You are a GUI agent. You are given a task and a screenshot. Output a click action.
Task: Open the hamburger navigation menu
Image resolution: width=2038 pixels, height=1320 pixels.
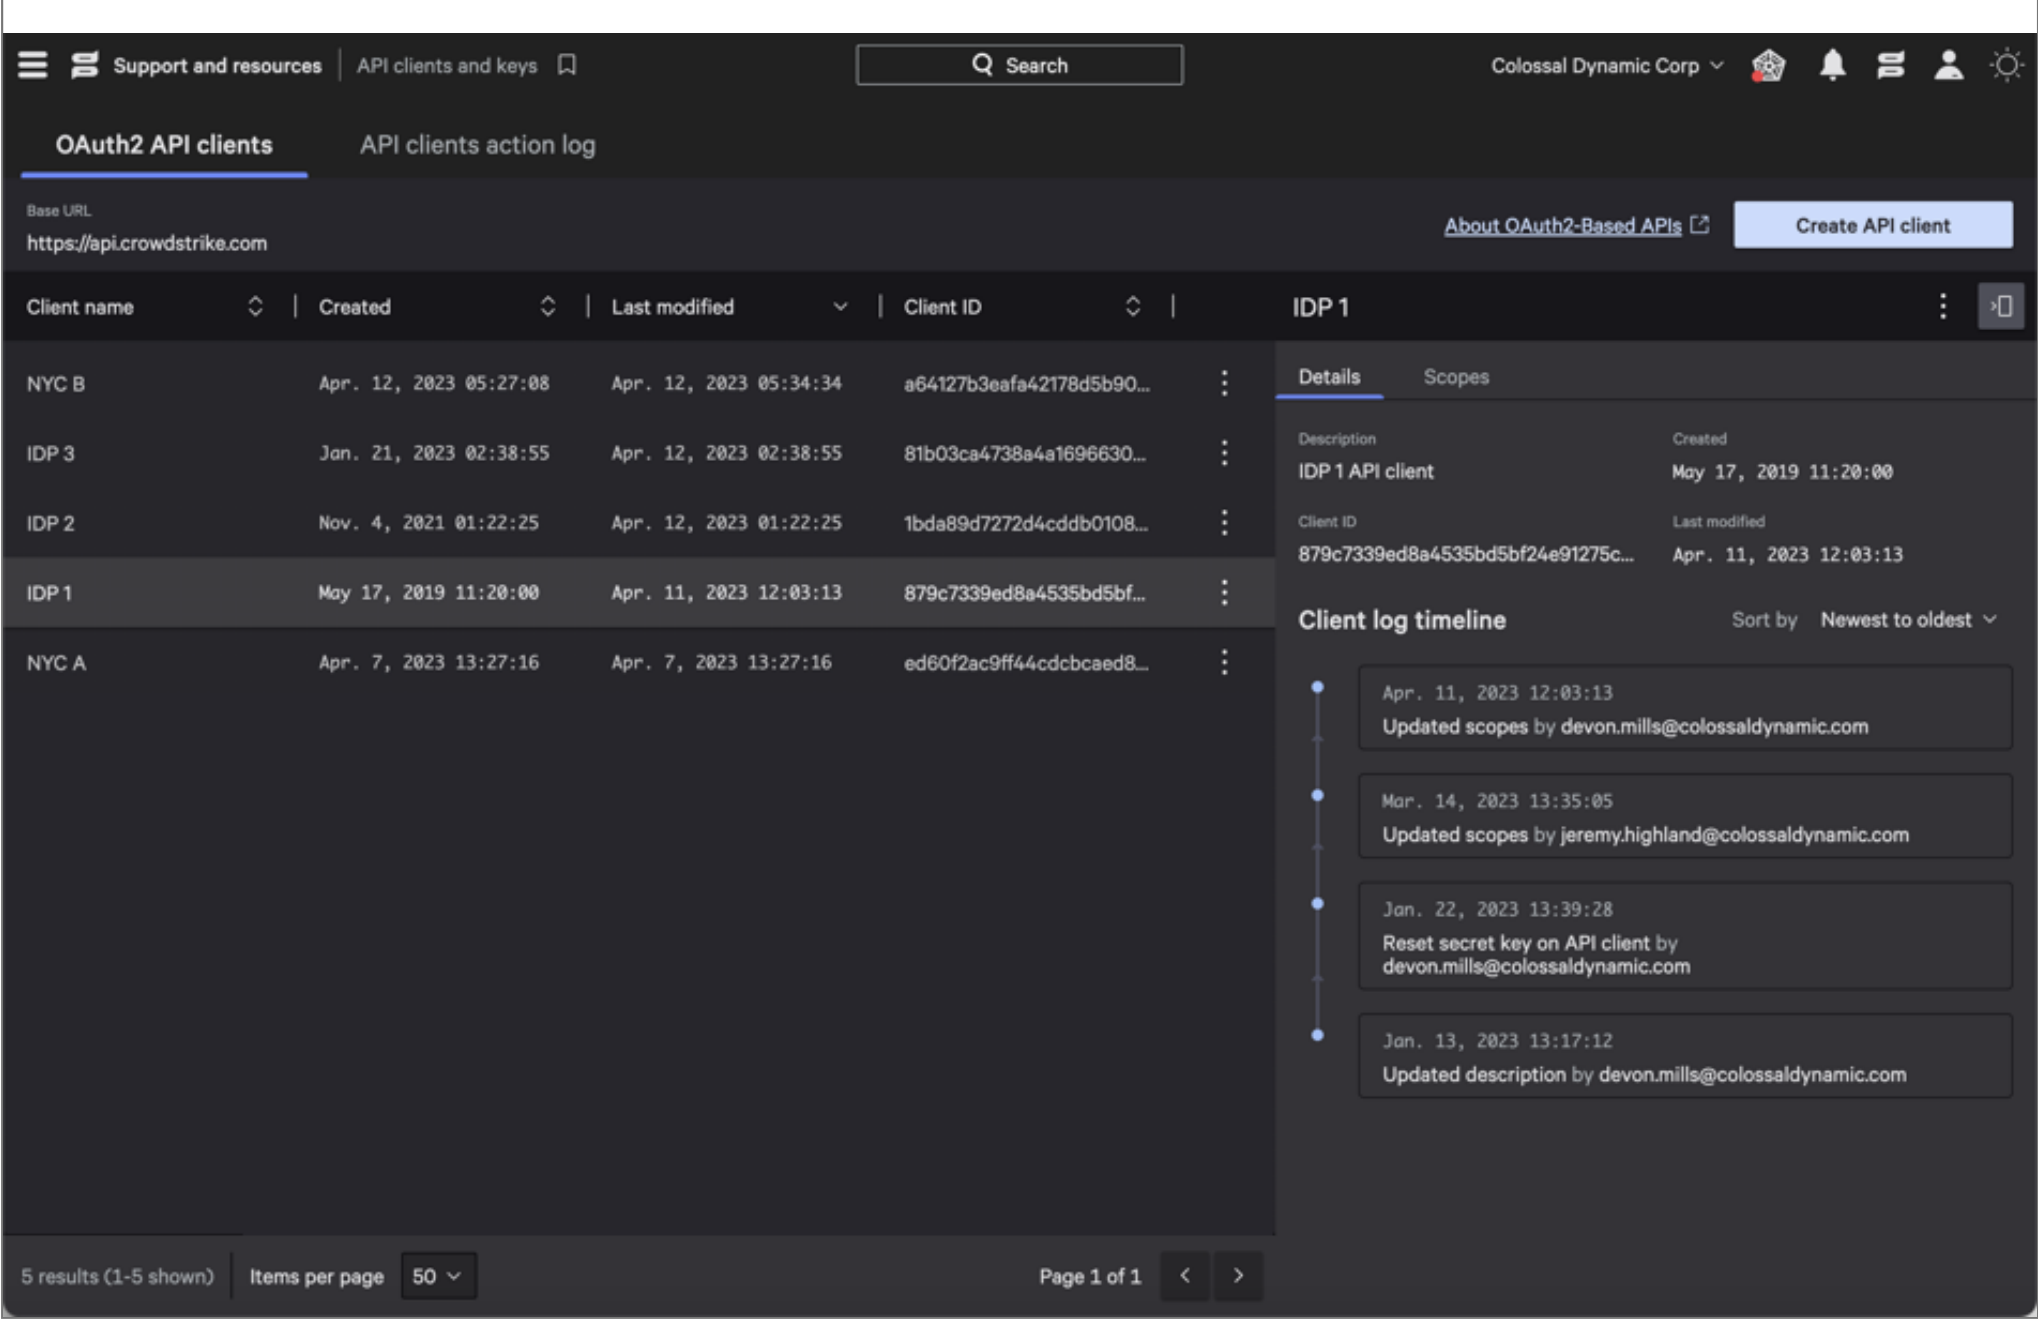pyautogui.click(x=33, y=65)
